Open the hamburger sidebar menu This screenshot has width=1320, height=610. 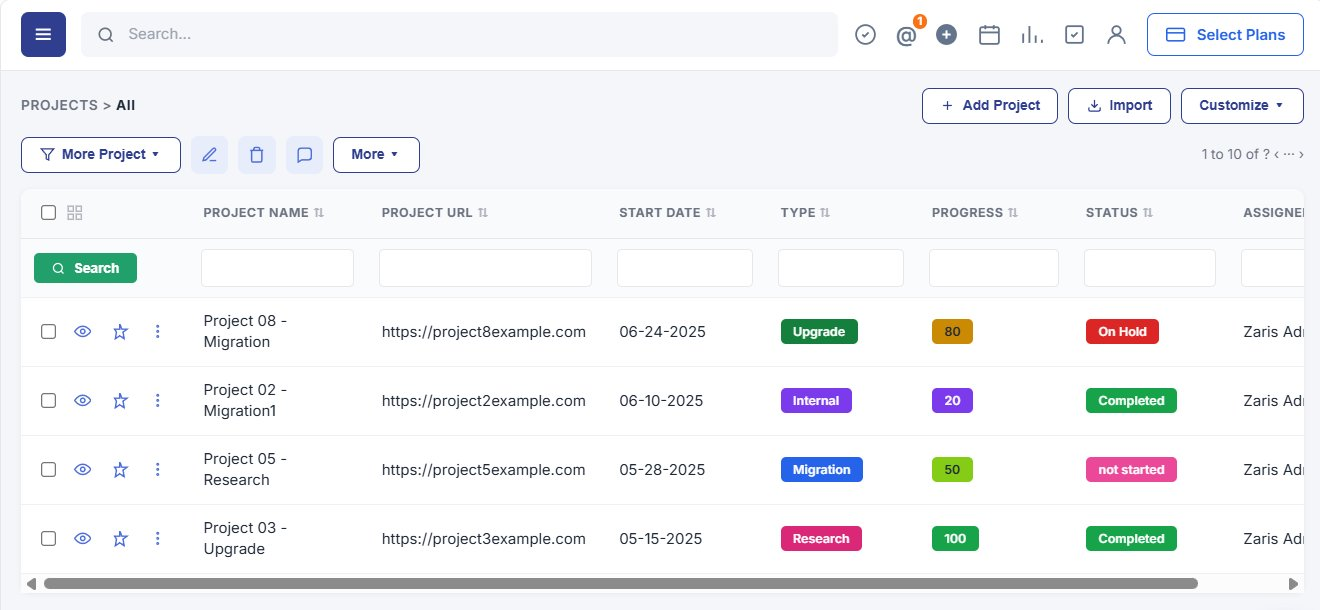tap(43, 35)
